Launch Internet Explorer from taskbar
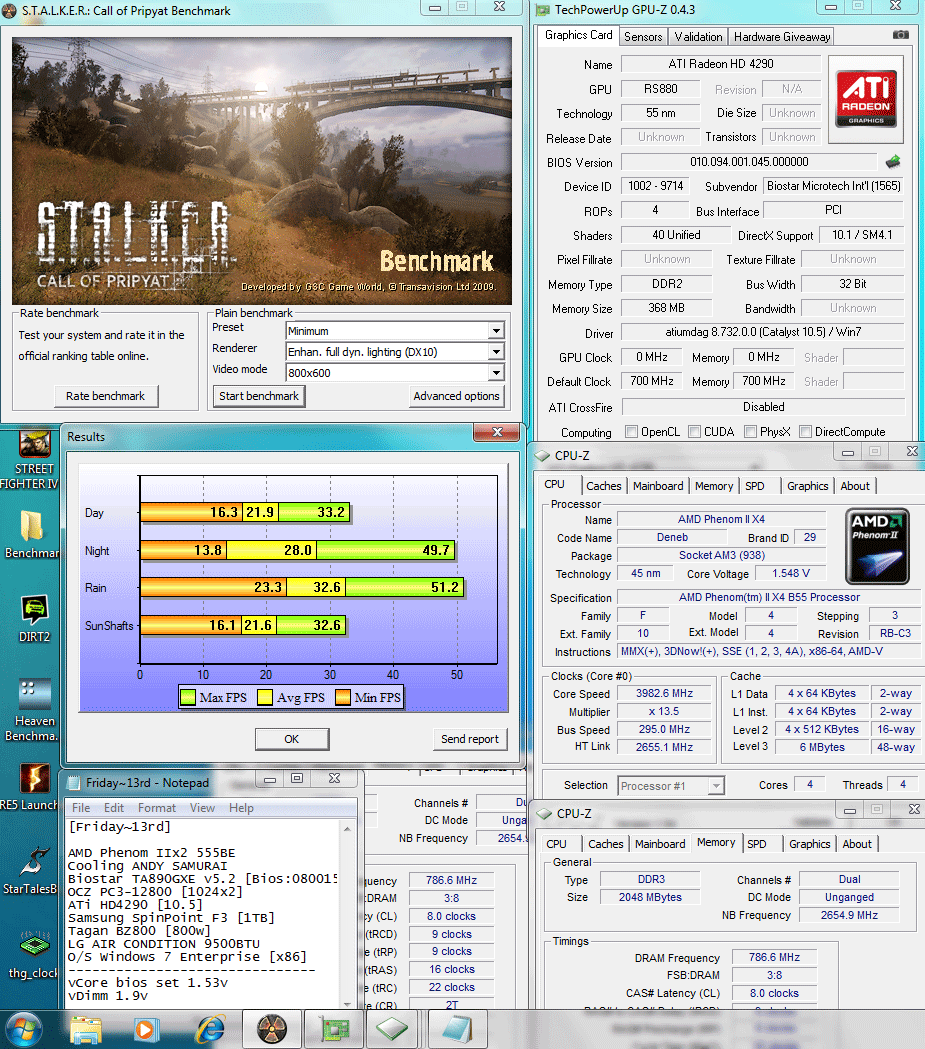Viewport: 925px width, 1049px height. [210, 1030]
